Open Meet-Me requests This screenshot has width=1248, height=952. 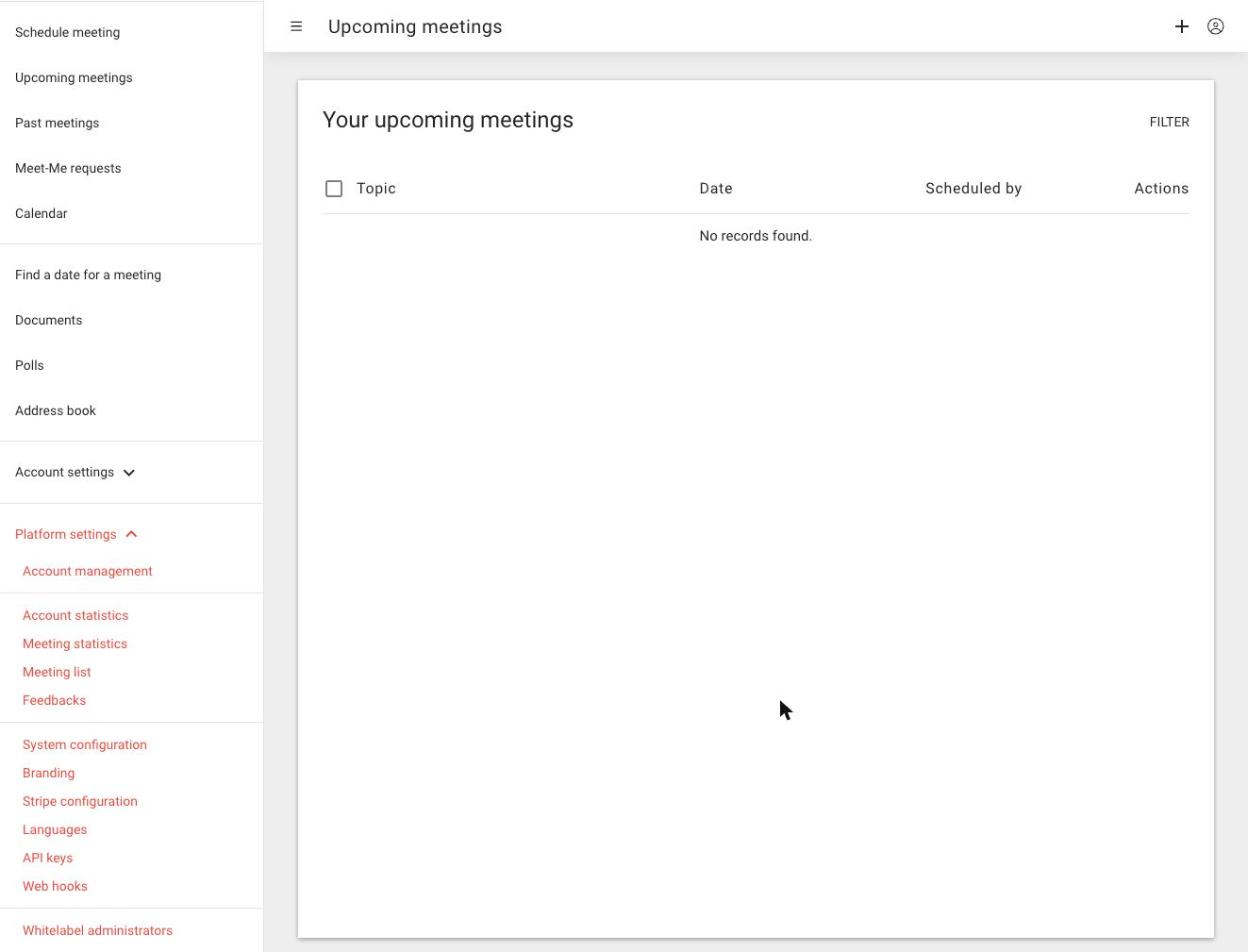(68, 168)
